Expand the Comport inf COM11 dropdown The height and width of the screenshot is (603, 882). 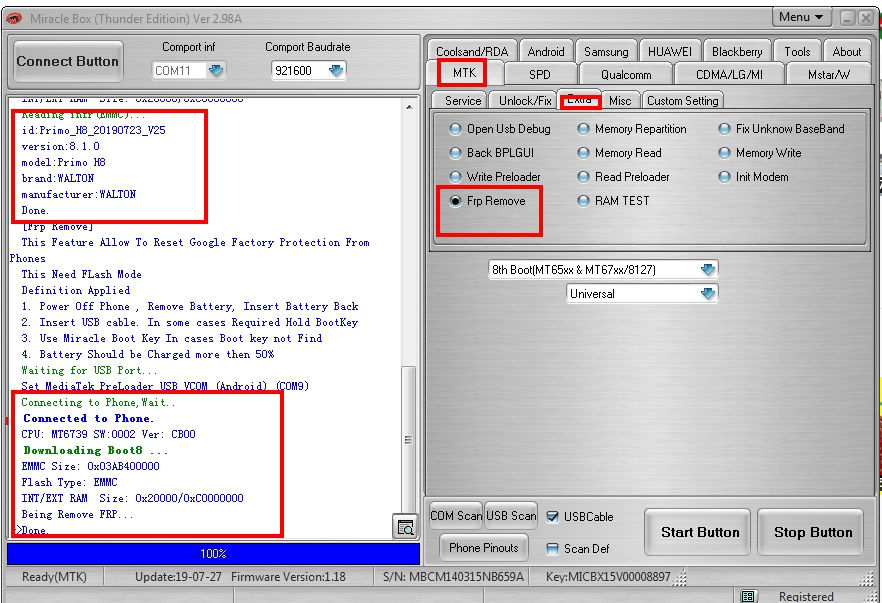point(215,70)
